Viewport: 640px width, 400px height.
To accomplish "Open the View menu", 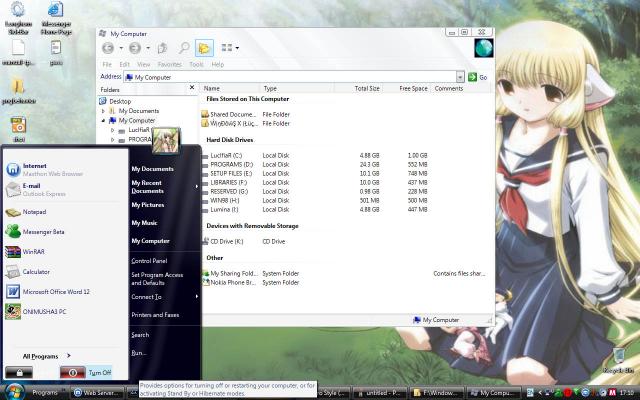I will (143, 64).
